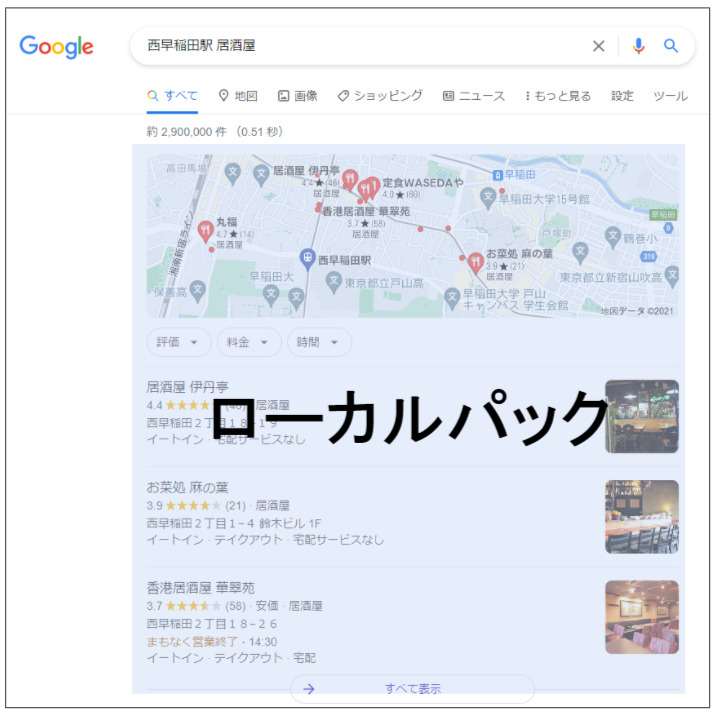Open 設定 settings menu
This screenshot has height=711, width=716.
622,96
